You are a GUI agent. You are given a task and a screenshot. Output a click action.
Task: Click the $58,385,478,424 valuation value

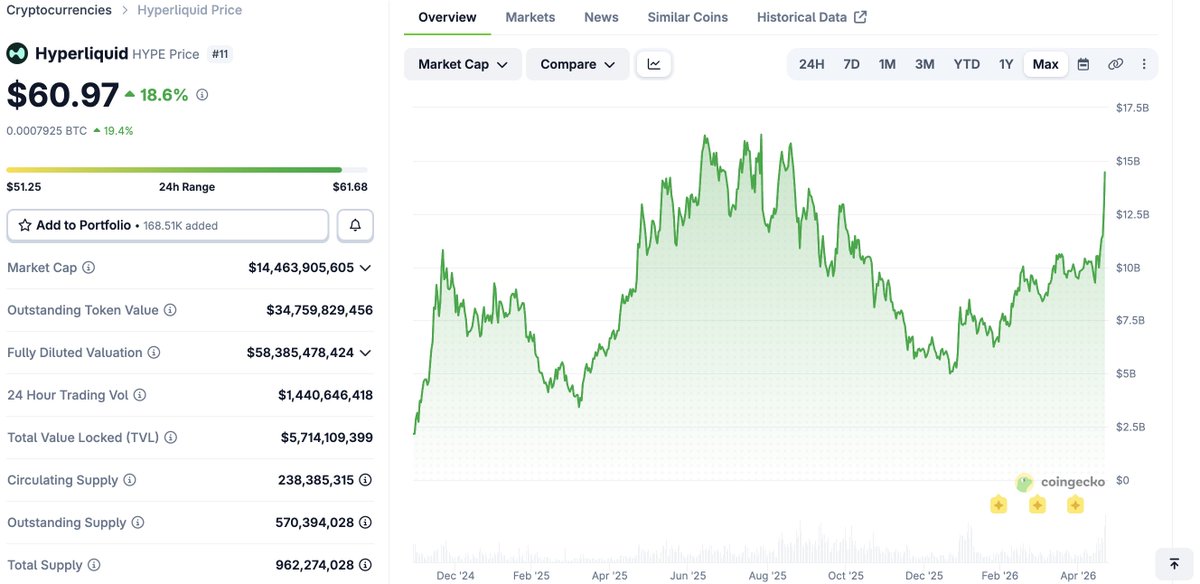point(301,353)
